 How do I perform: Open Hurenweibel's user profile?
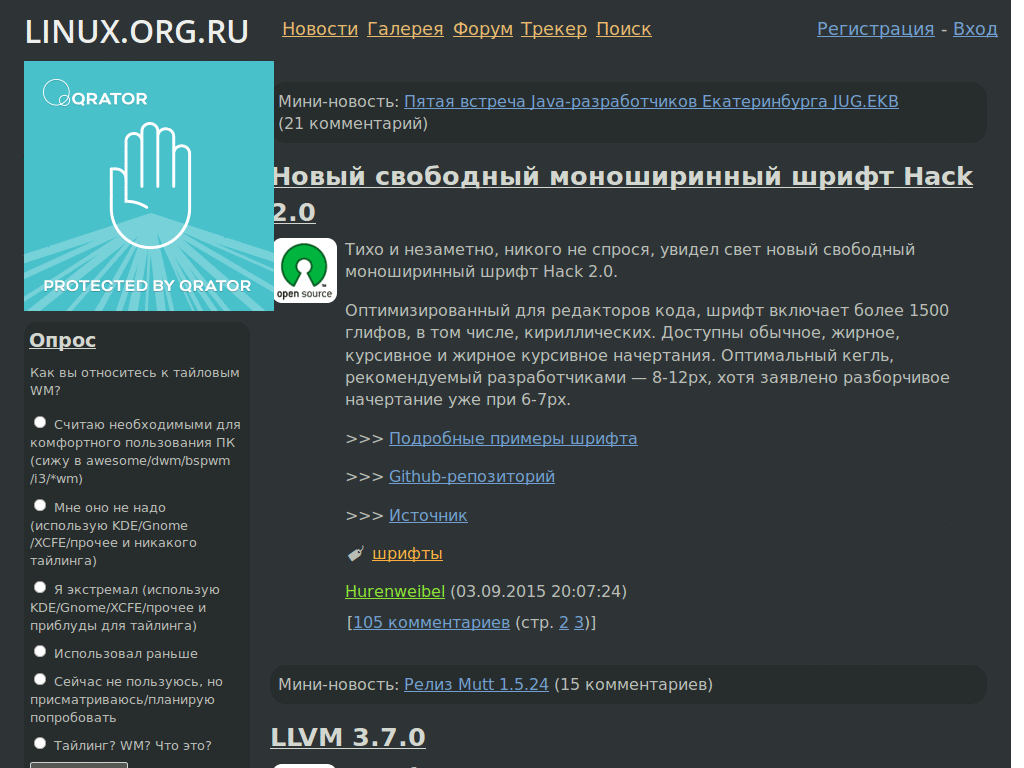coord(394,591)
